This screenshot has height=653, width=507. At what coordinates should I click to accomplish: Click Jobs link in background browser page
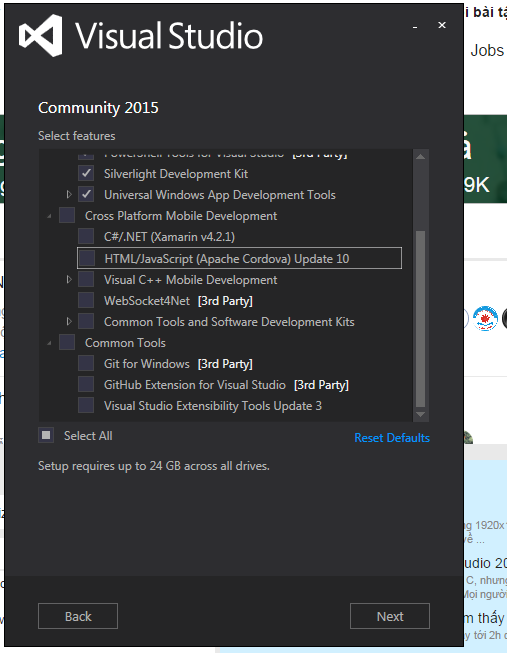click(487, 51)
